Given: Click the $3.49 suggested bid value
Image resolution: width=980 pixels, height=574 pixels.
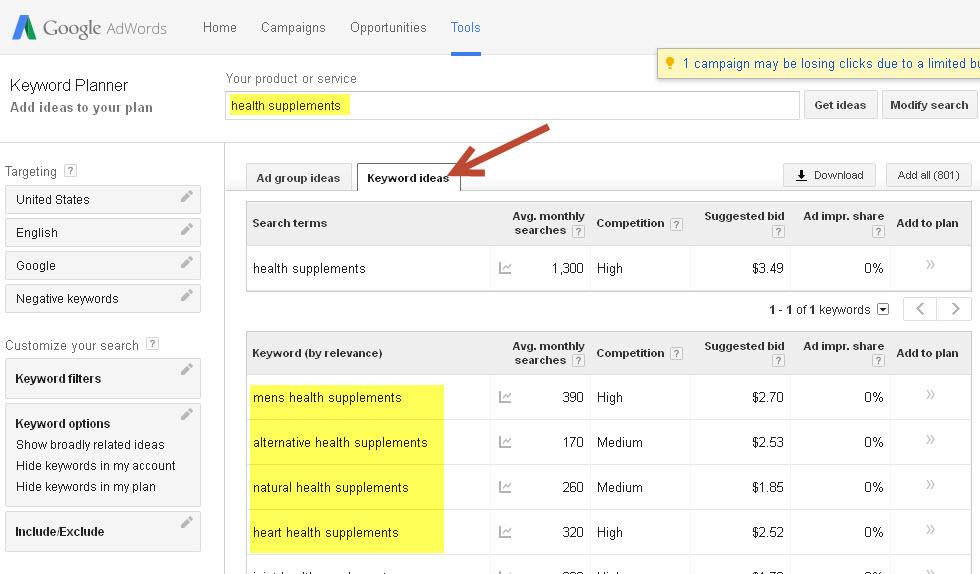Looking at the screenshot, I should (768, 268).
